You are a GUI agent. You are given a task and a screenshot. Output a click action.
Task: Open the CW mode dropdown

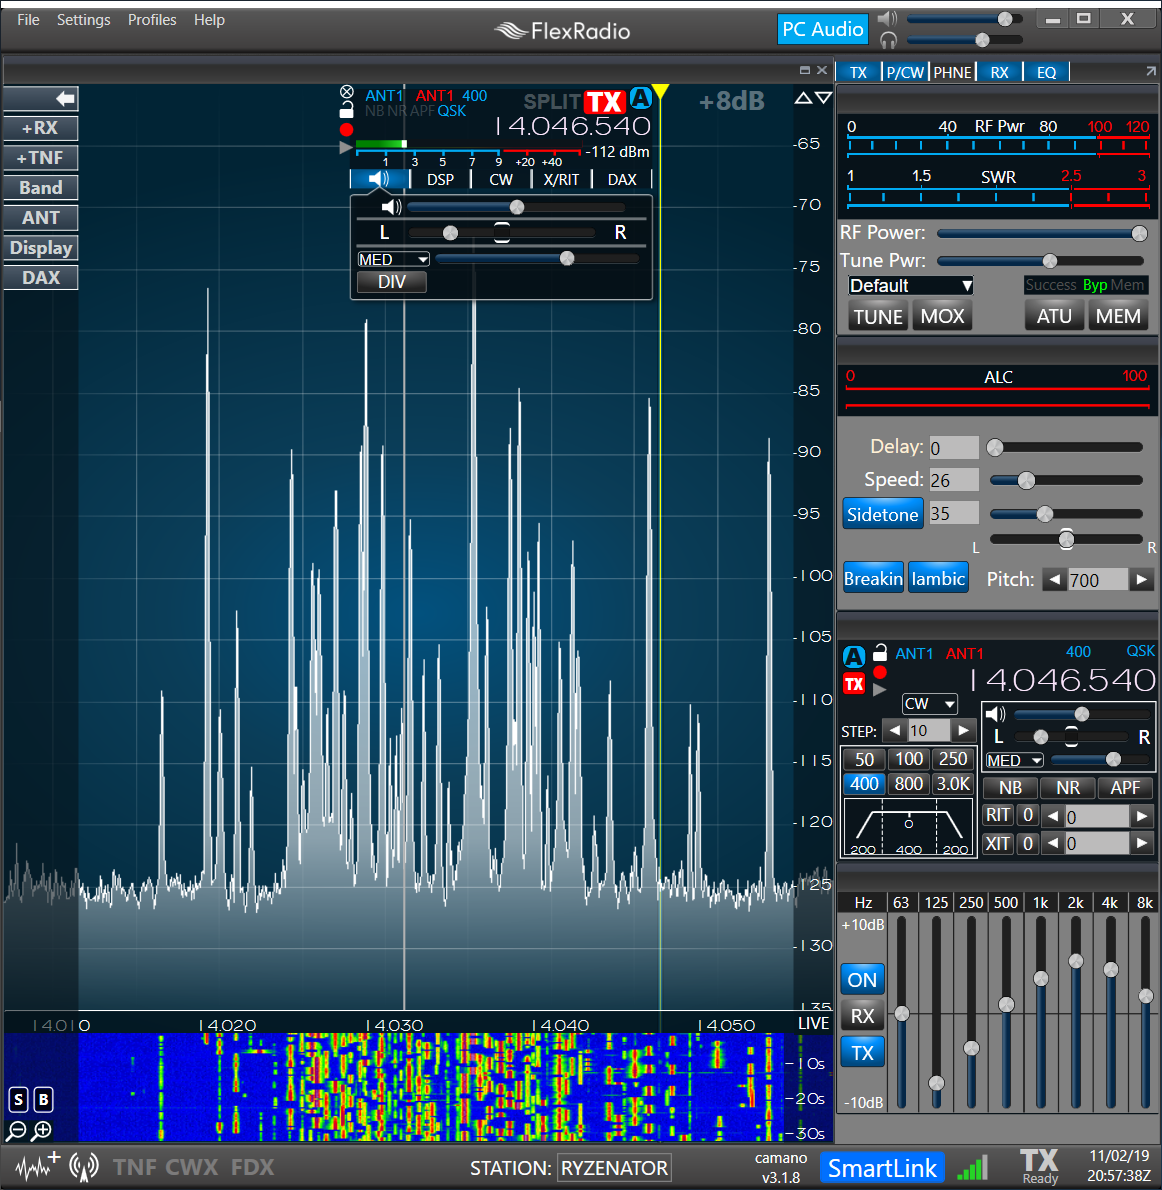point(929,704)
